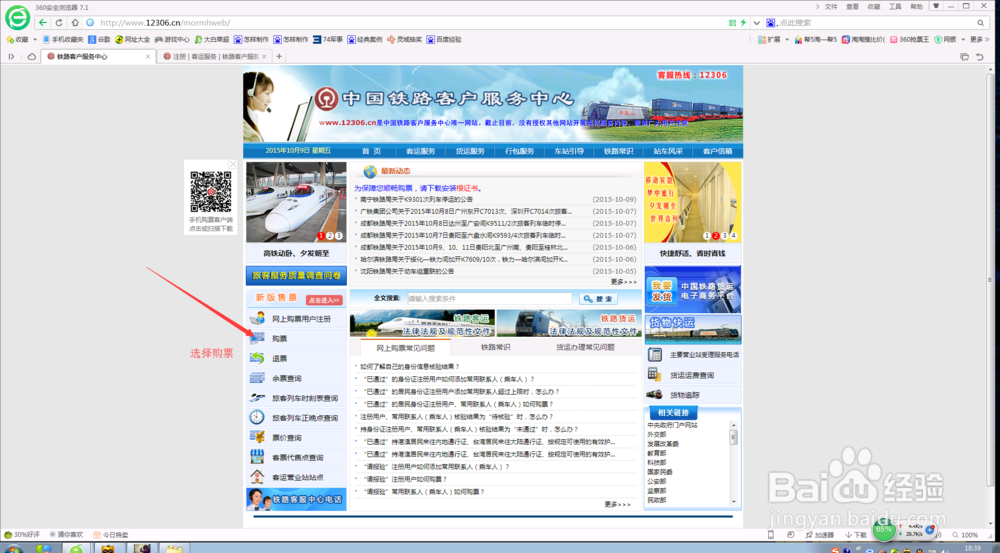This screenshot has height=553, width=1000.
Task: Click the 根证书 download link
Action: point(467,188)
